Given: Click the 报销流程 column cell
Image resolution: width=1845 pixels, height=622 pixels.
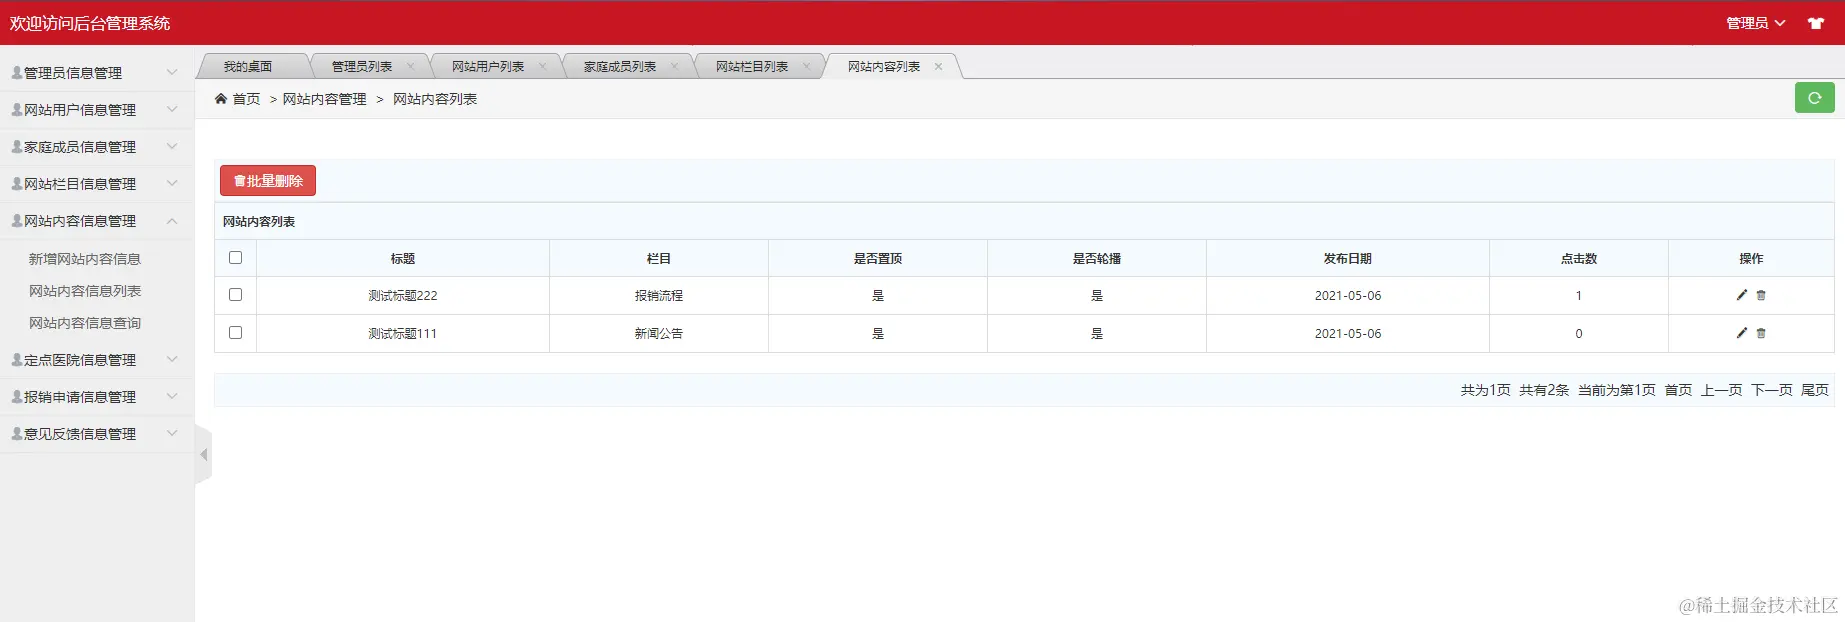Looking at the screenshot, I should click(x=658, y=296).
